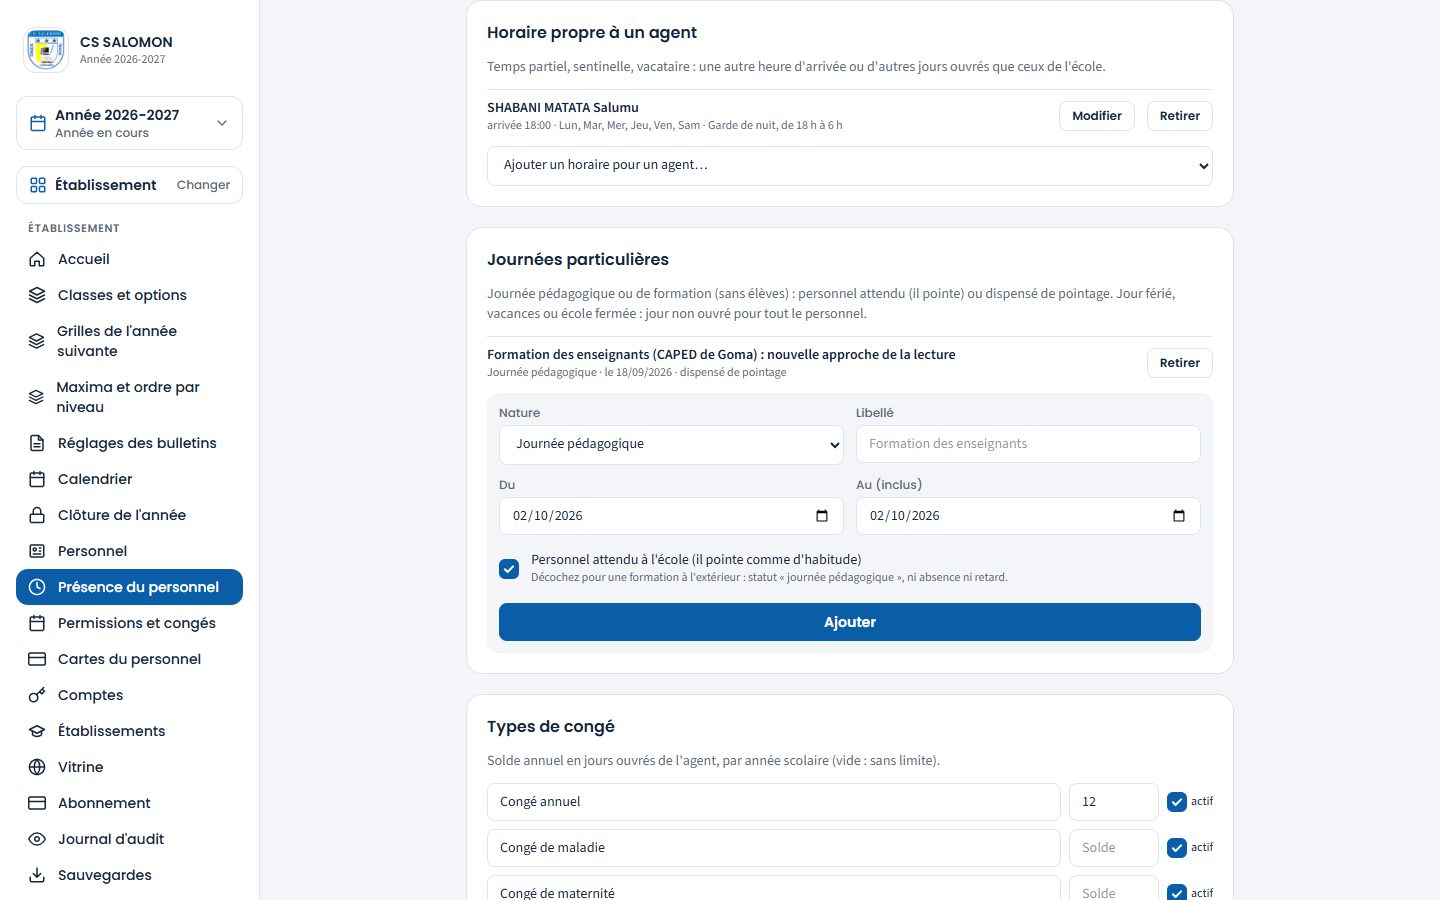The height and width of the screenshot is (900, 1440).
Task: Click the globe icon for Vitrine
Action: [x=37, y=767]
